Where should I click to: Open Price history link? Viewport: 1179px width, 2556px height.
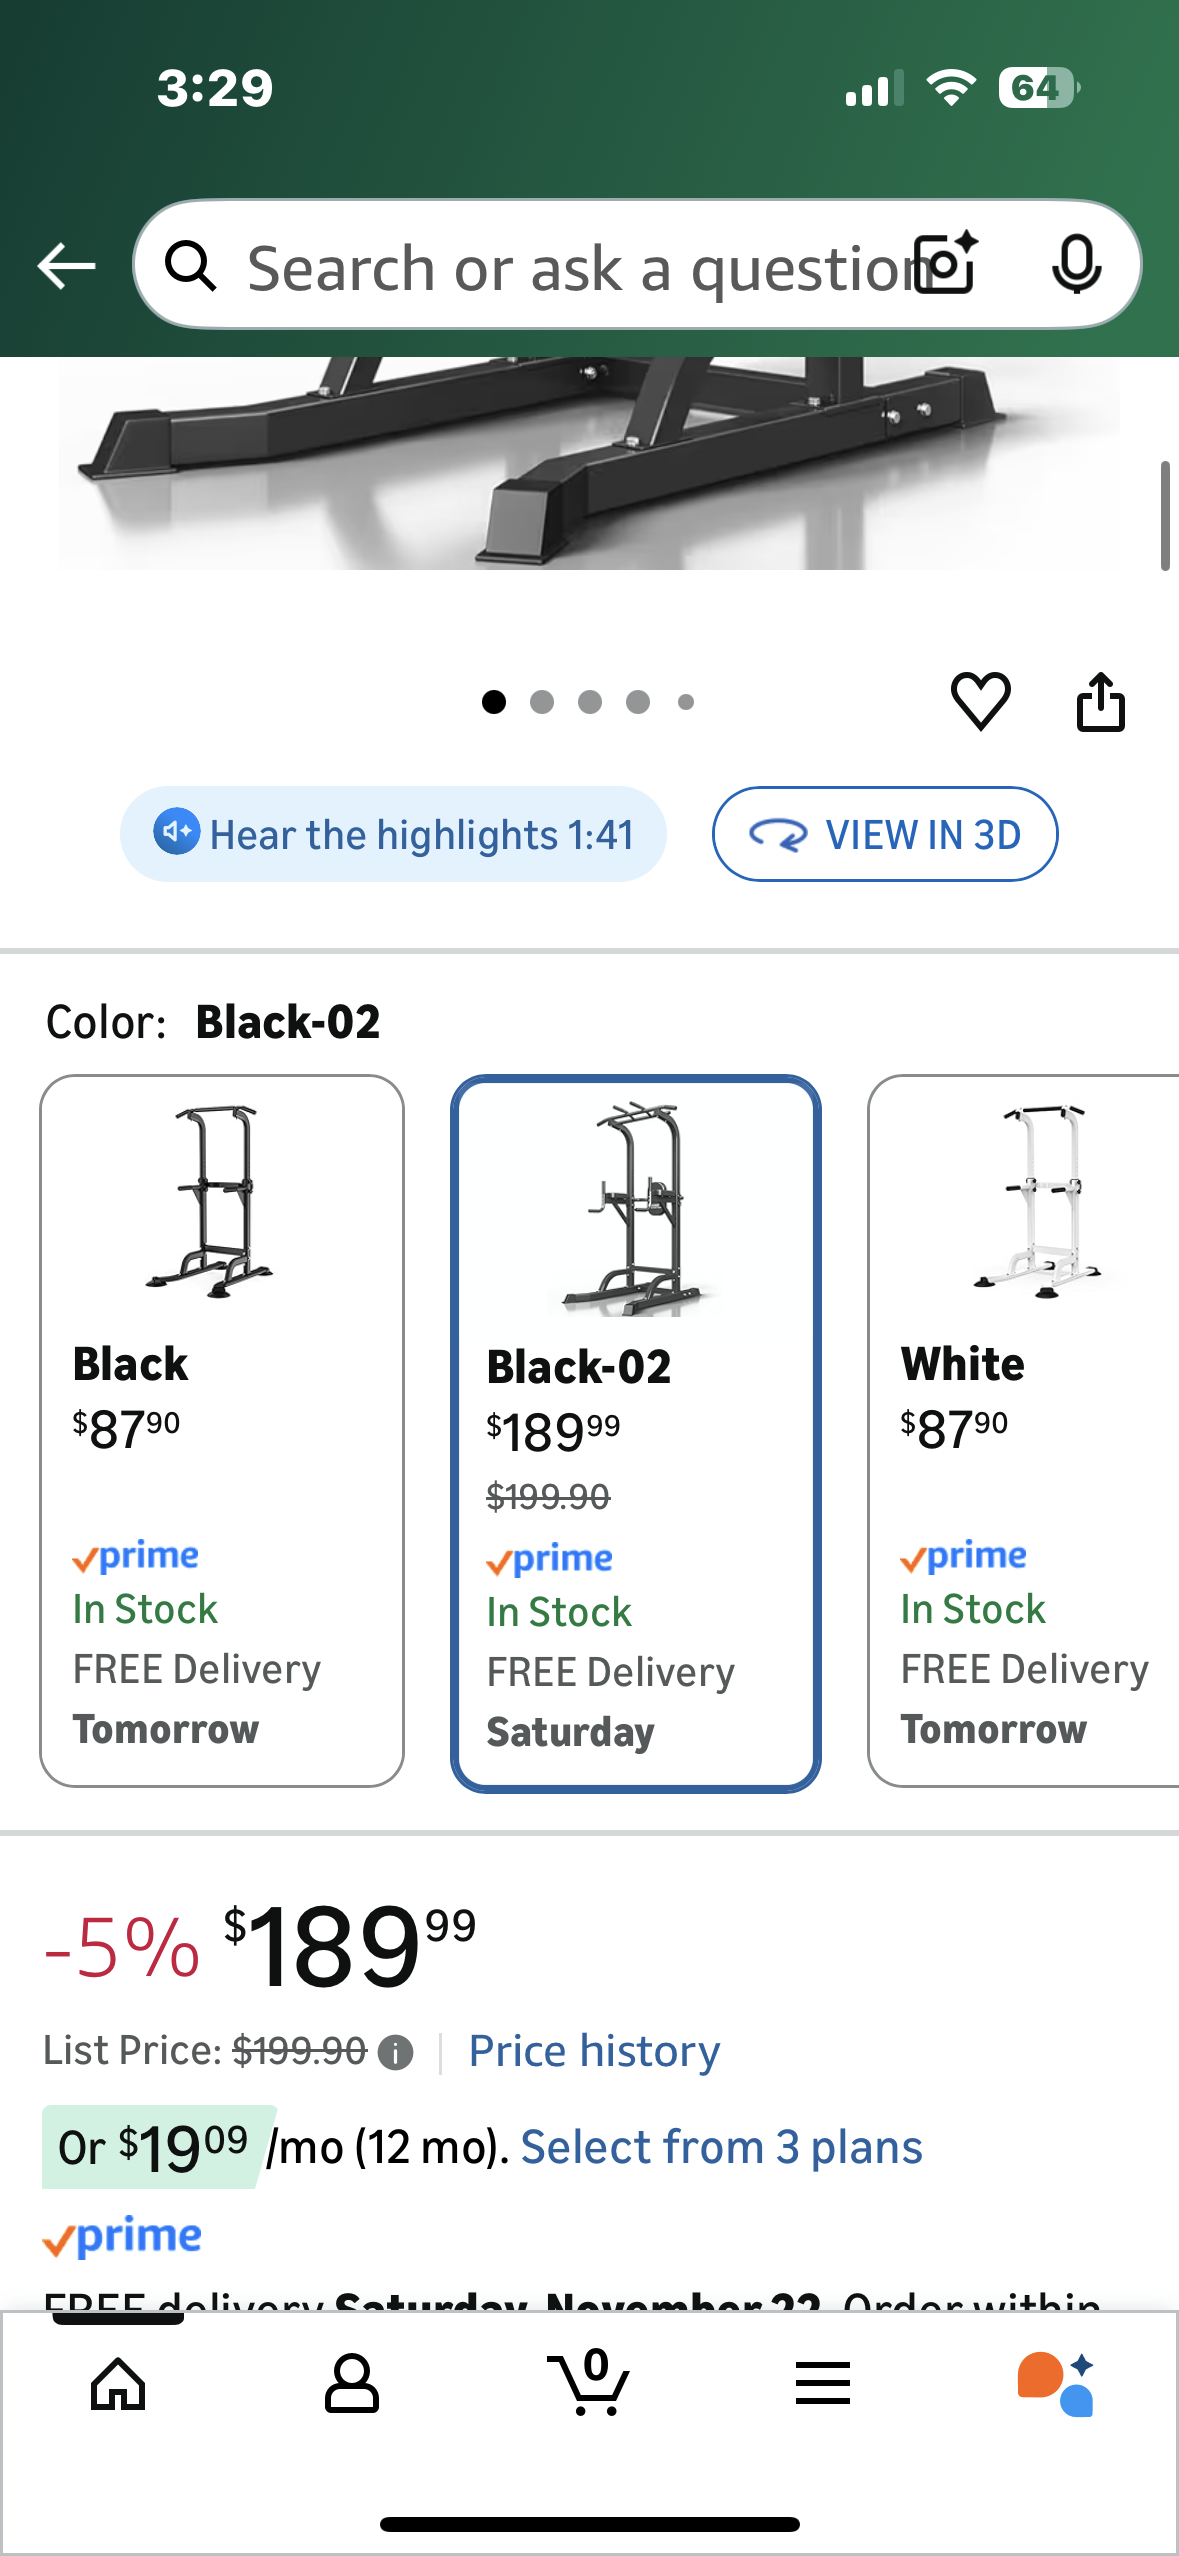594,2052
